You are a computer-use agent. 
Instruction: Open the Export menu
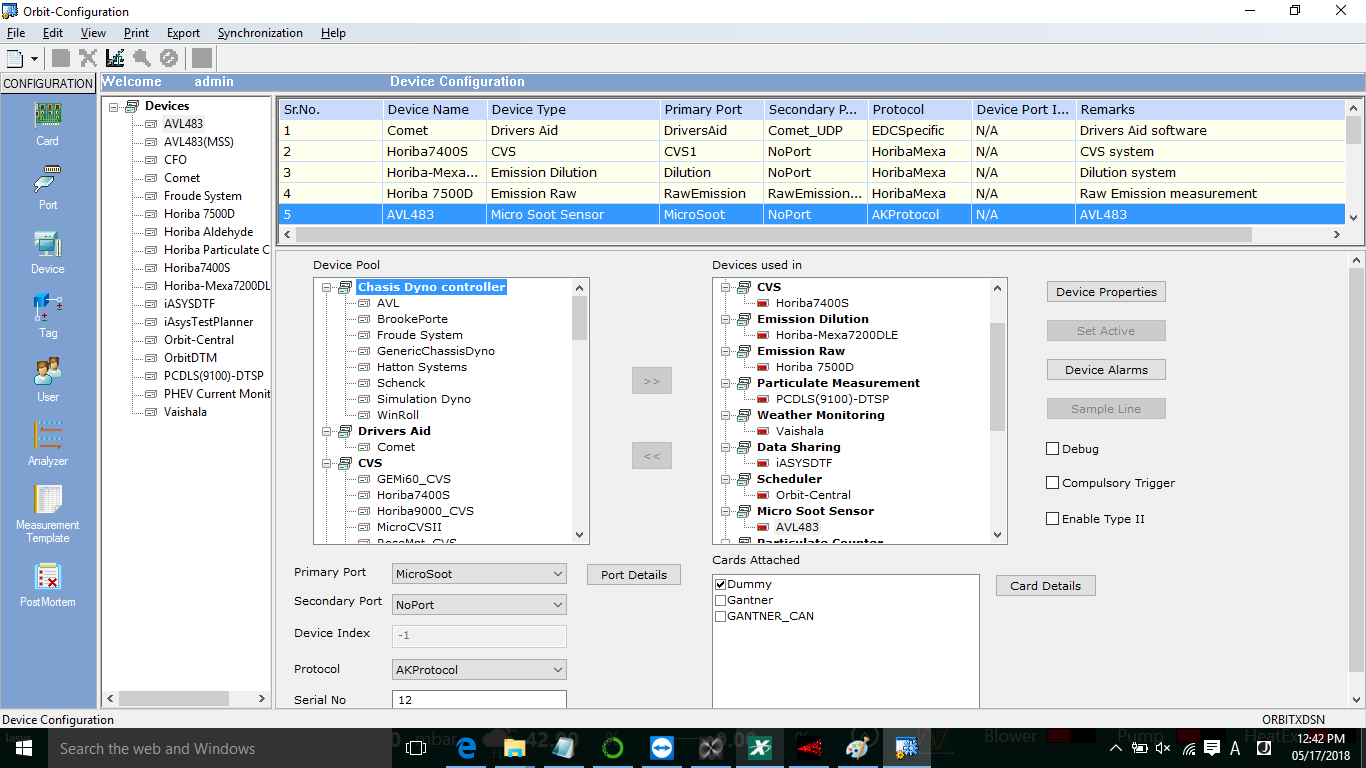point(183,33)
